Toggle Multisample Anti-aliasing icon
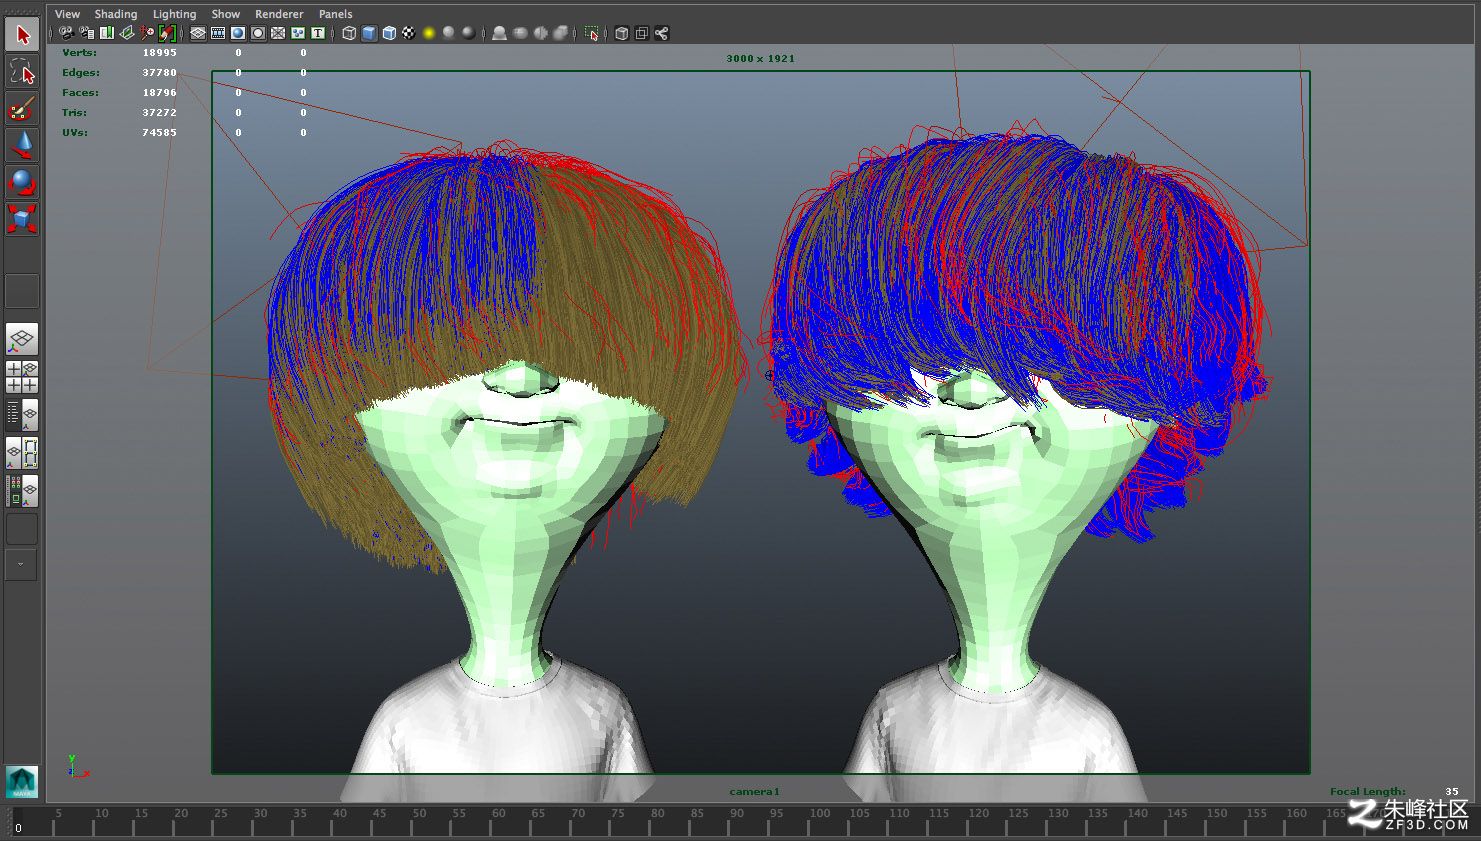The image size is (1481, 841). pos(540,33)
